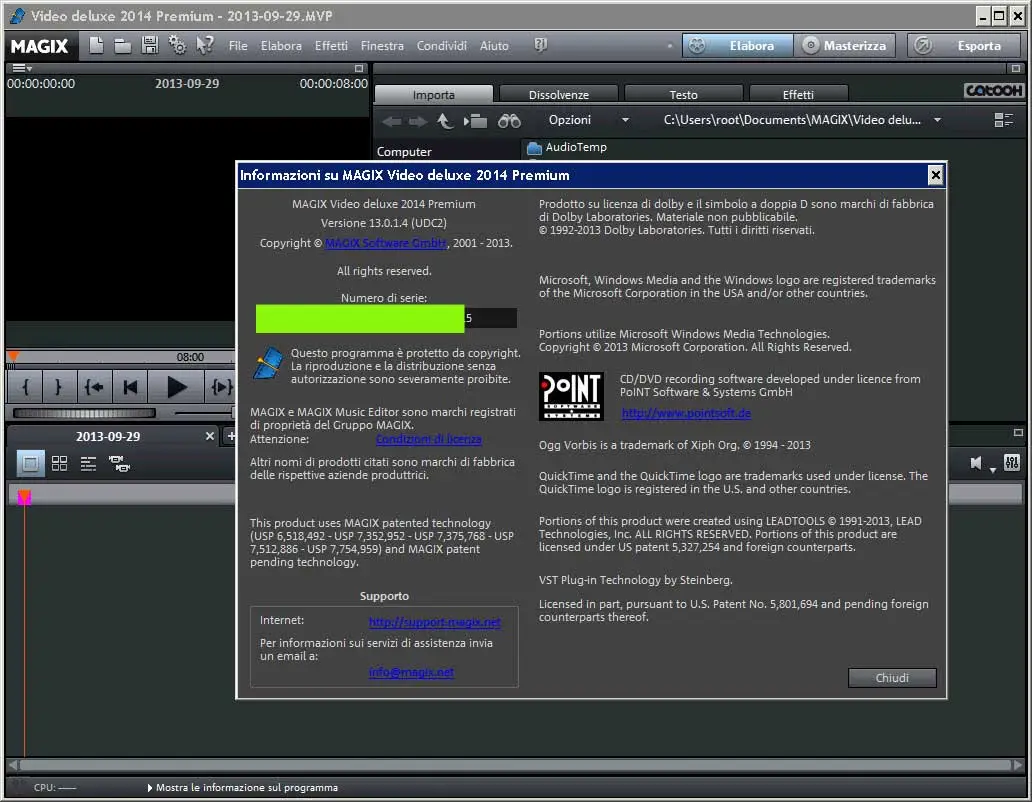Click the catooh logo button
1032x802 pixels.
993,90
